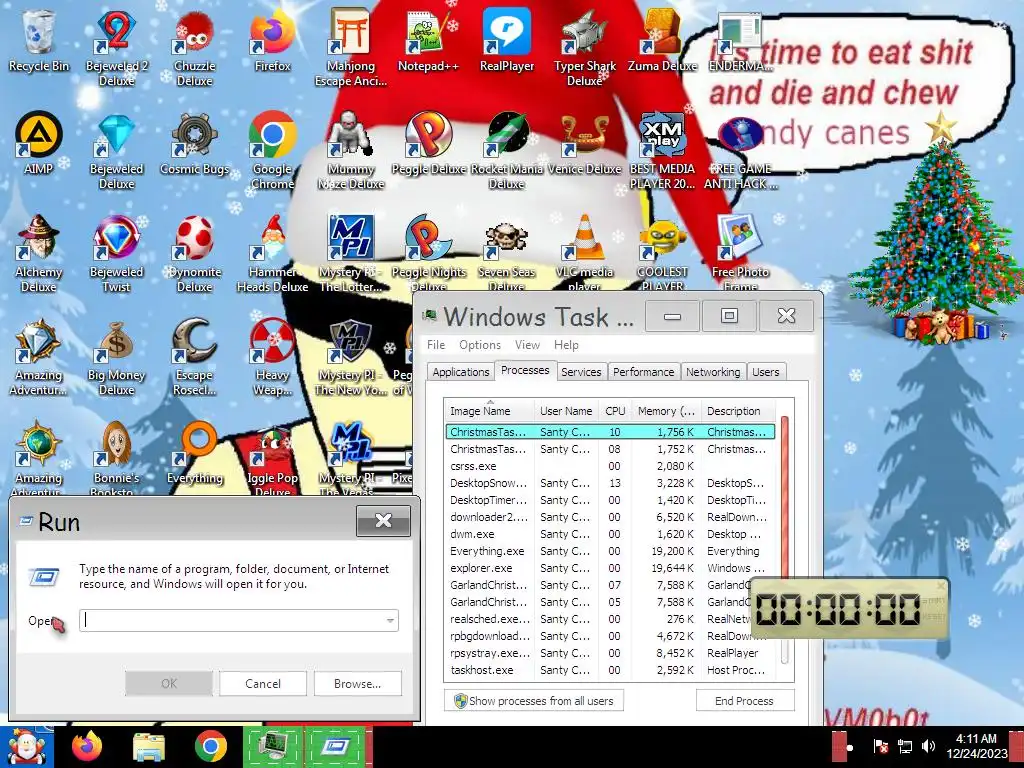Select Mummy Maze Deluxe icon
This screenshot has width=1024, height=768.
click(351, 152)
